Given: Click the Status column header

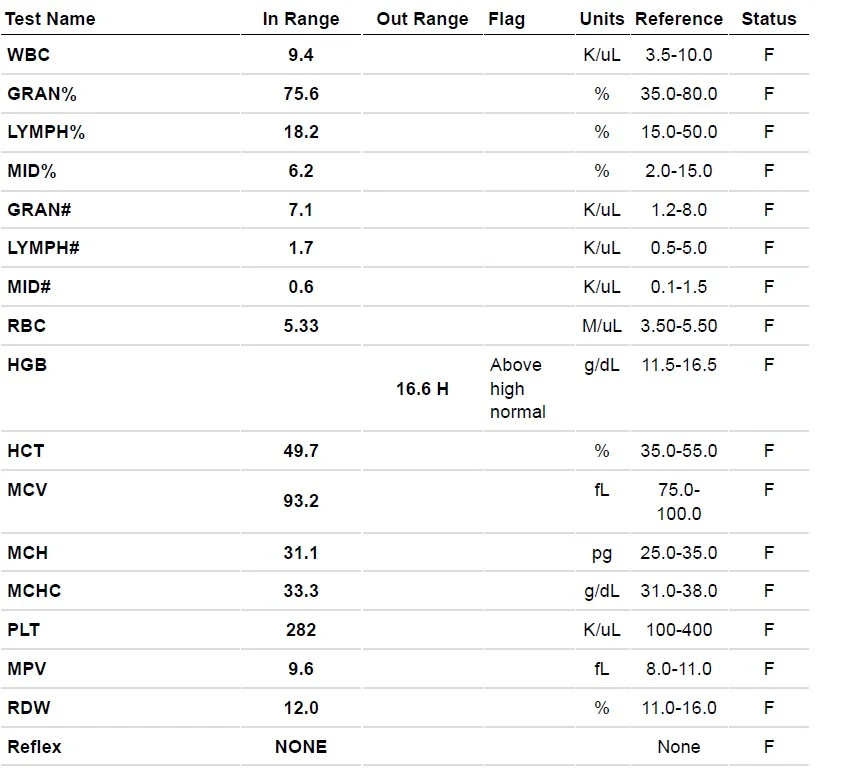Looking at the screenshot, I should [769, 19].
